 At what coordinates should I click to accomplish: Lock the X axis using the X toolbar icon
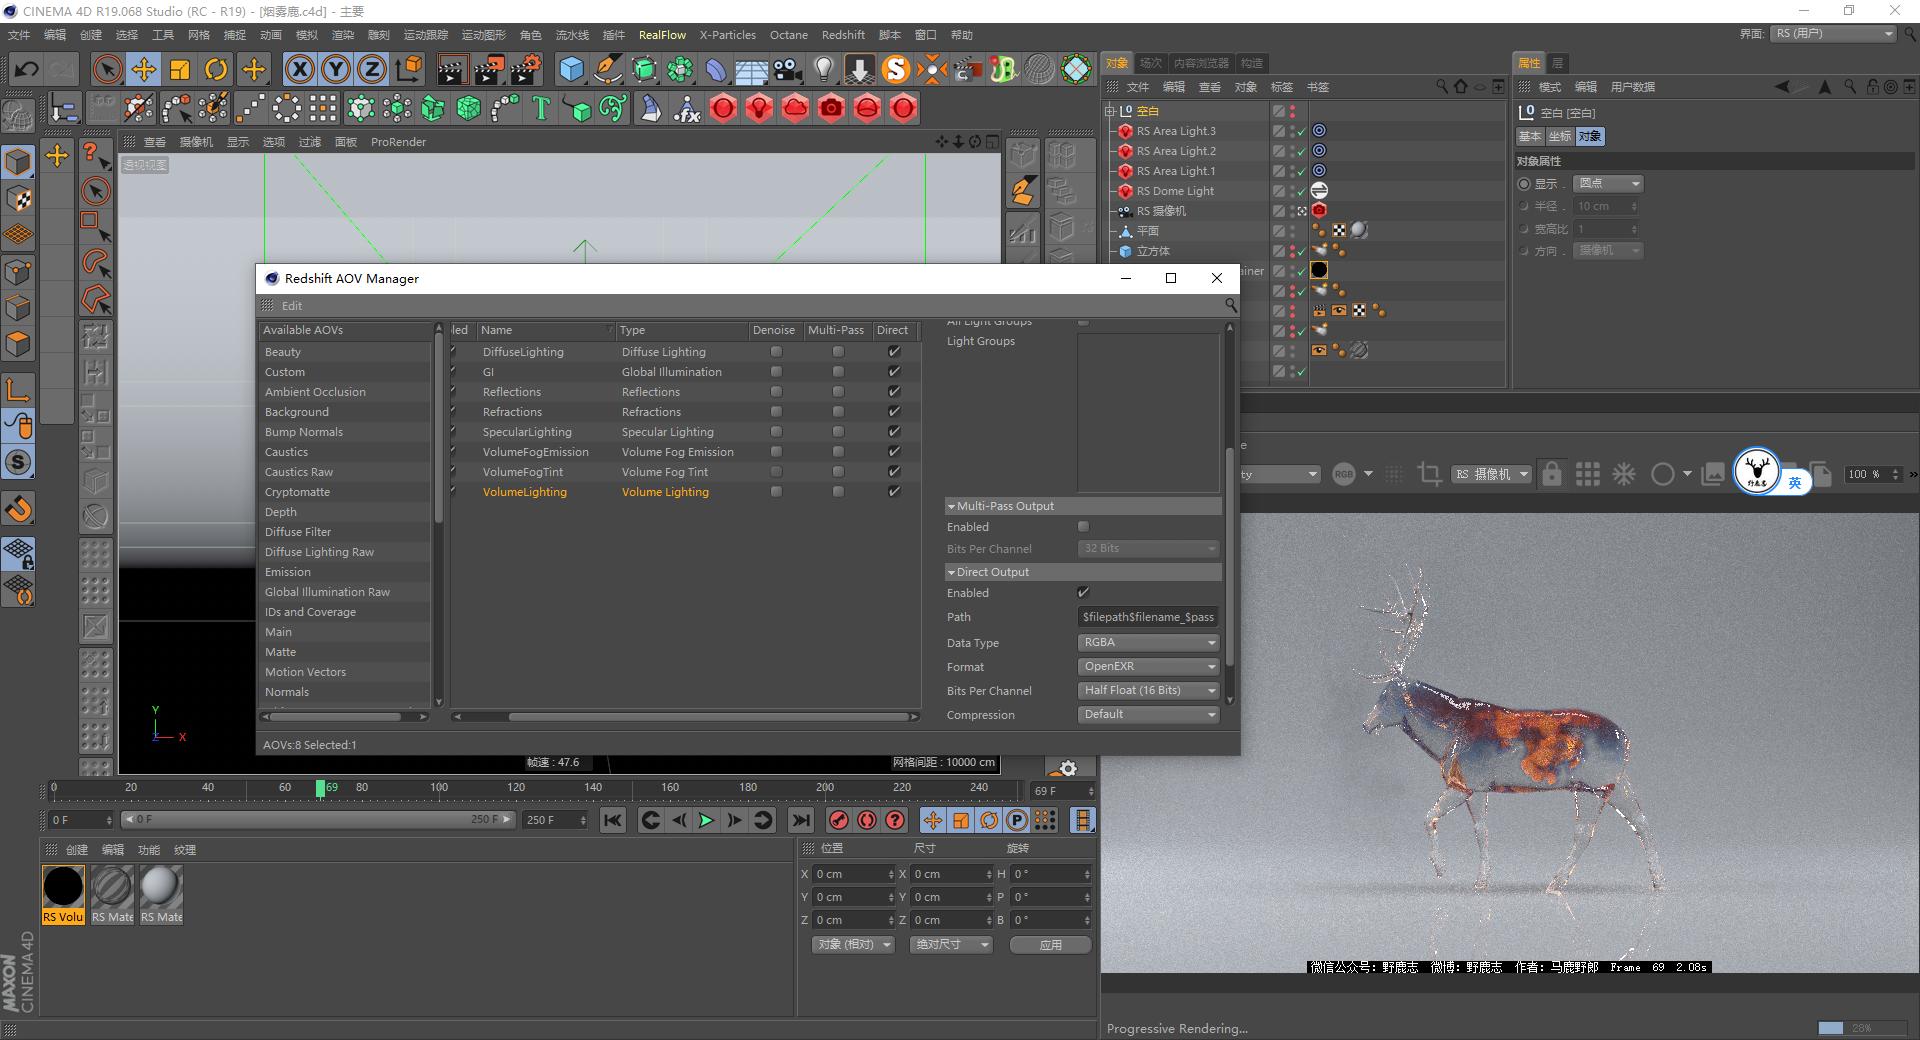coord(299,69)
